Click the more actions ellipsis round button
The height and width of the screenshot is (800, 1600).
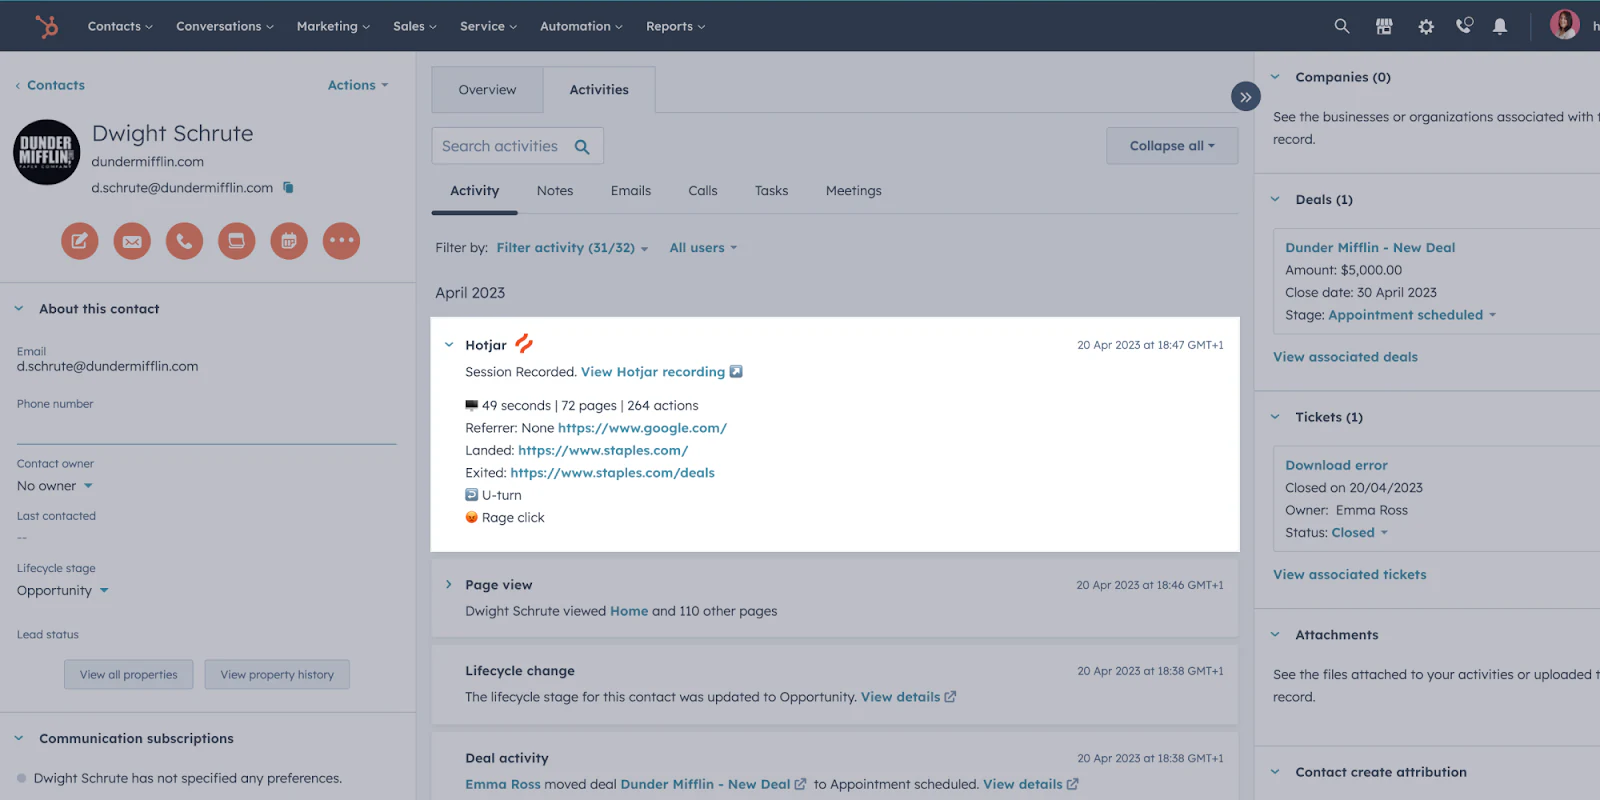point(341,241)
